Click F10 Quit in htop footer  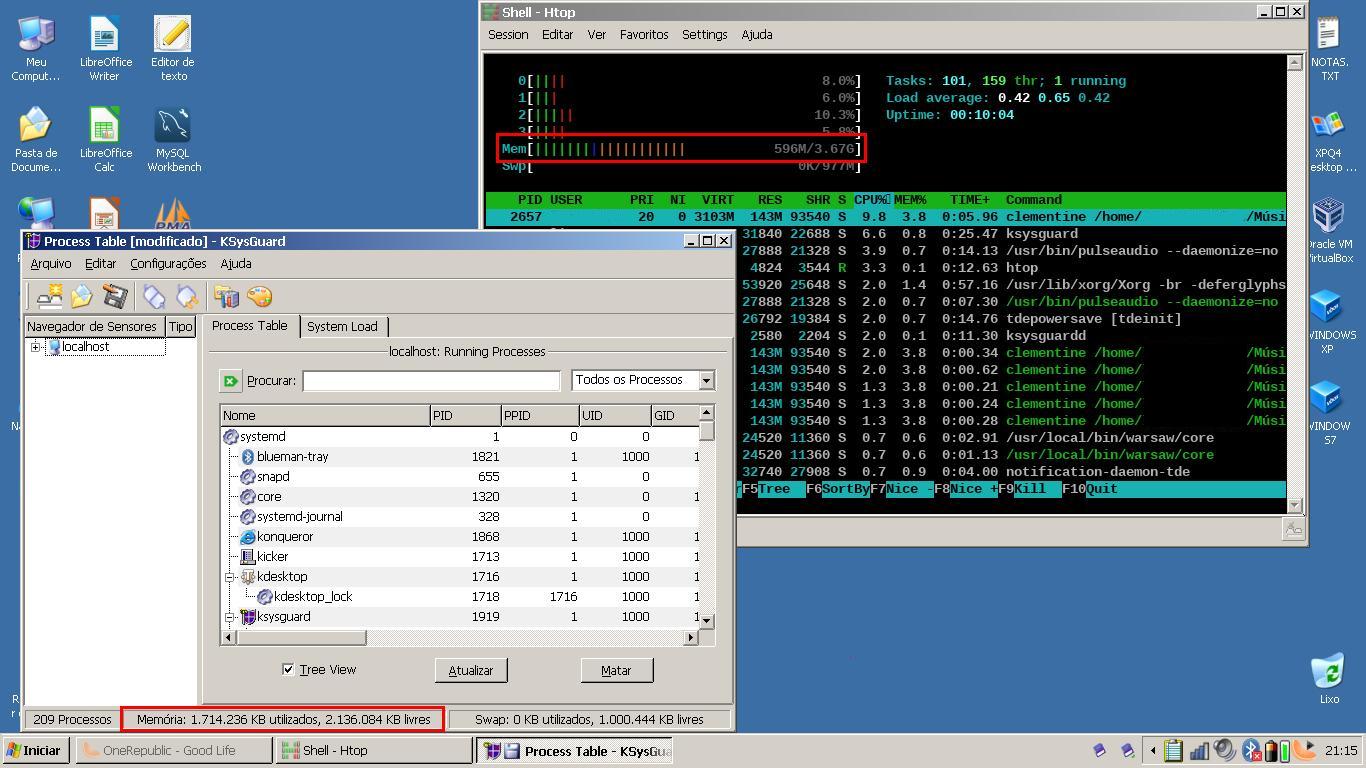pyautogui.click(x=1090, y=489)
